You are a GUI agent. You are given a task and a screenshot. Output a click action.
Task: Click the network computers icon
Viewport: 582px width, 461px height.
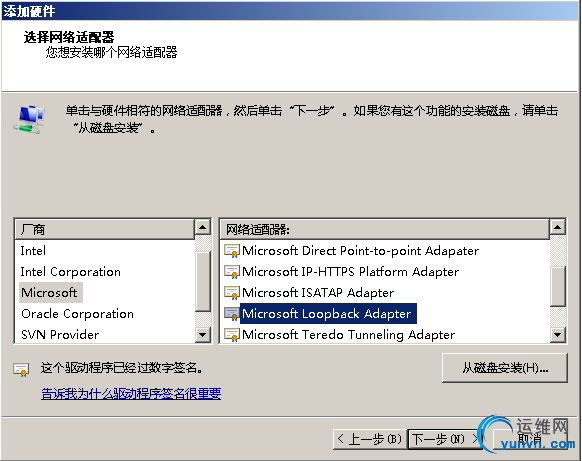coord(29,120)
